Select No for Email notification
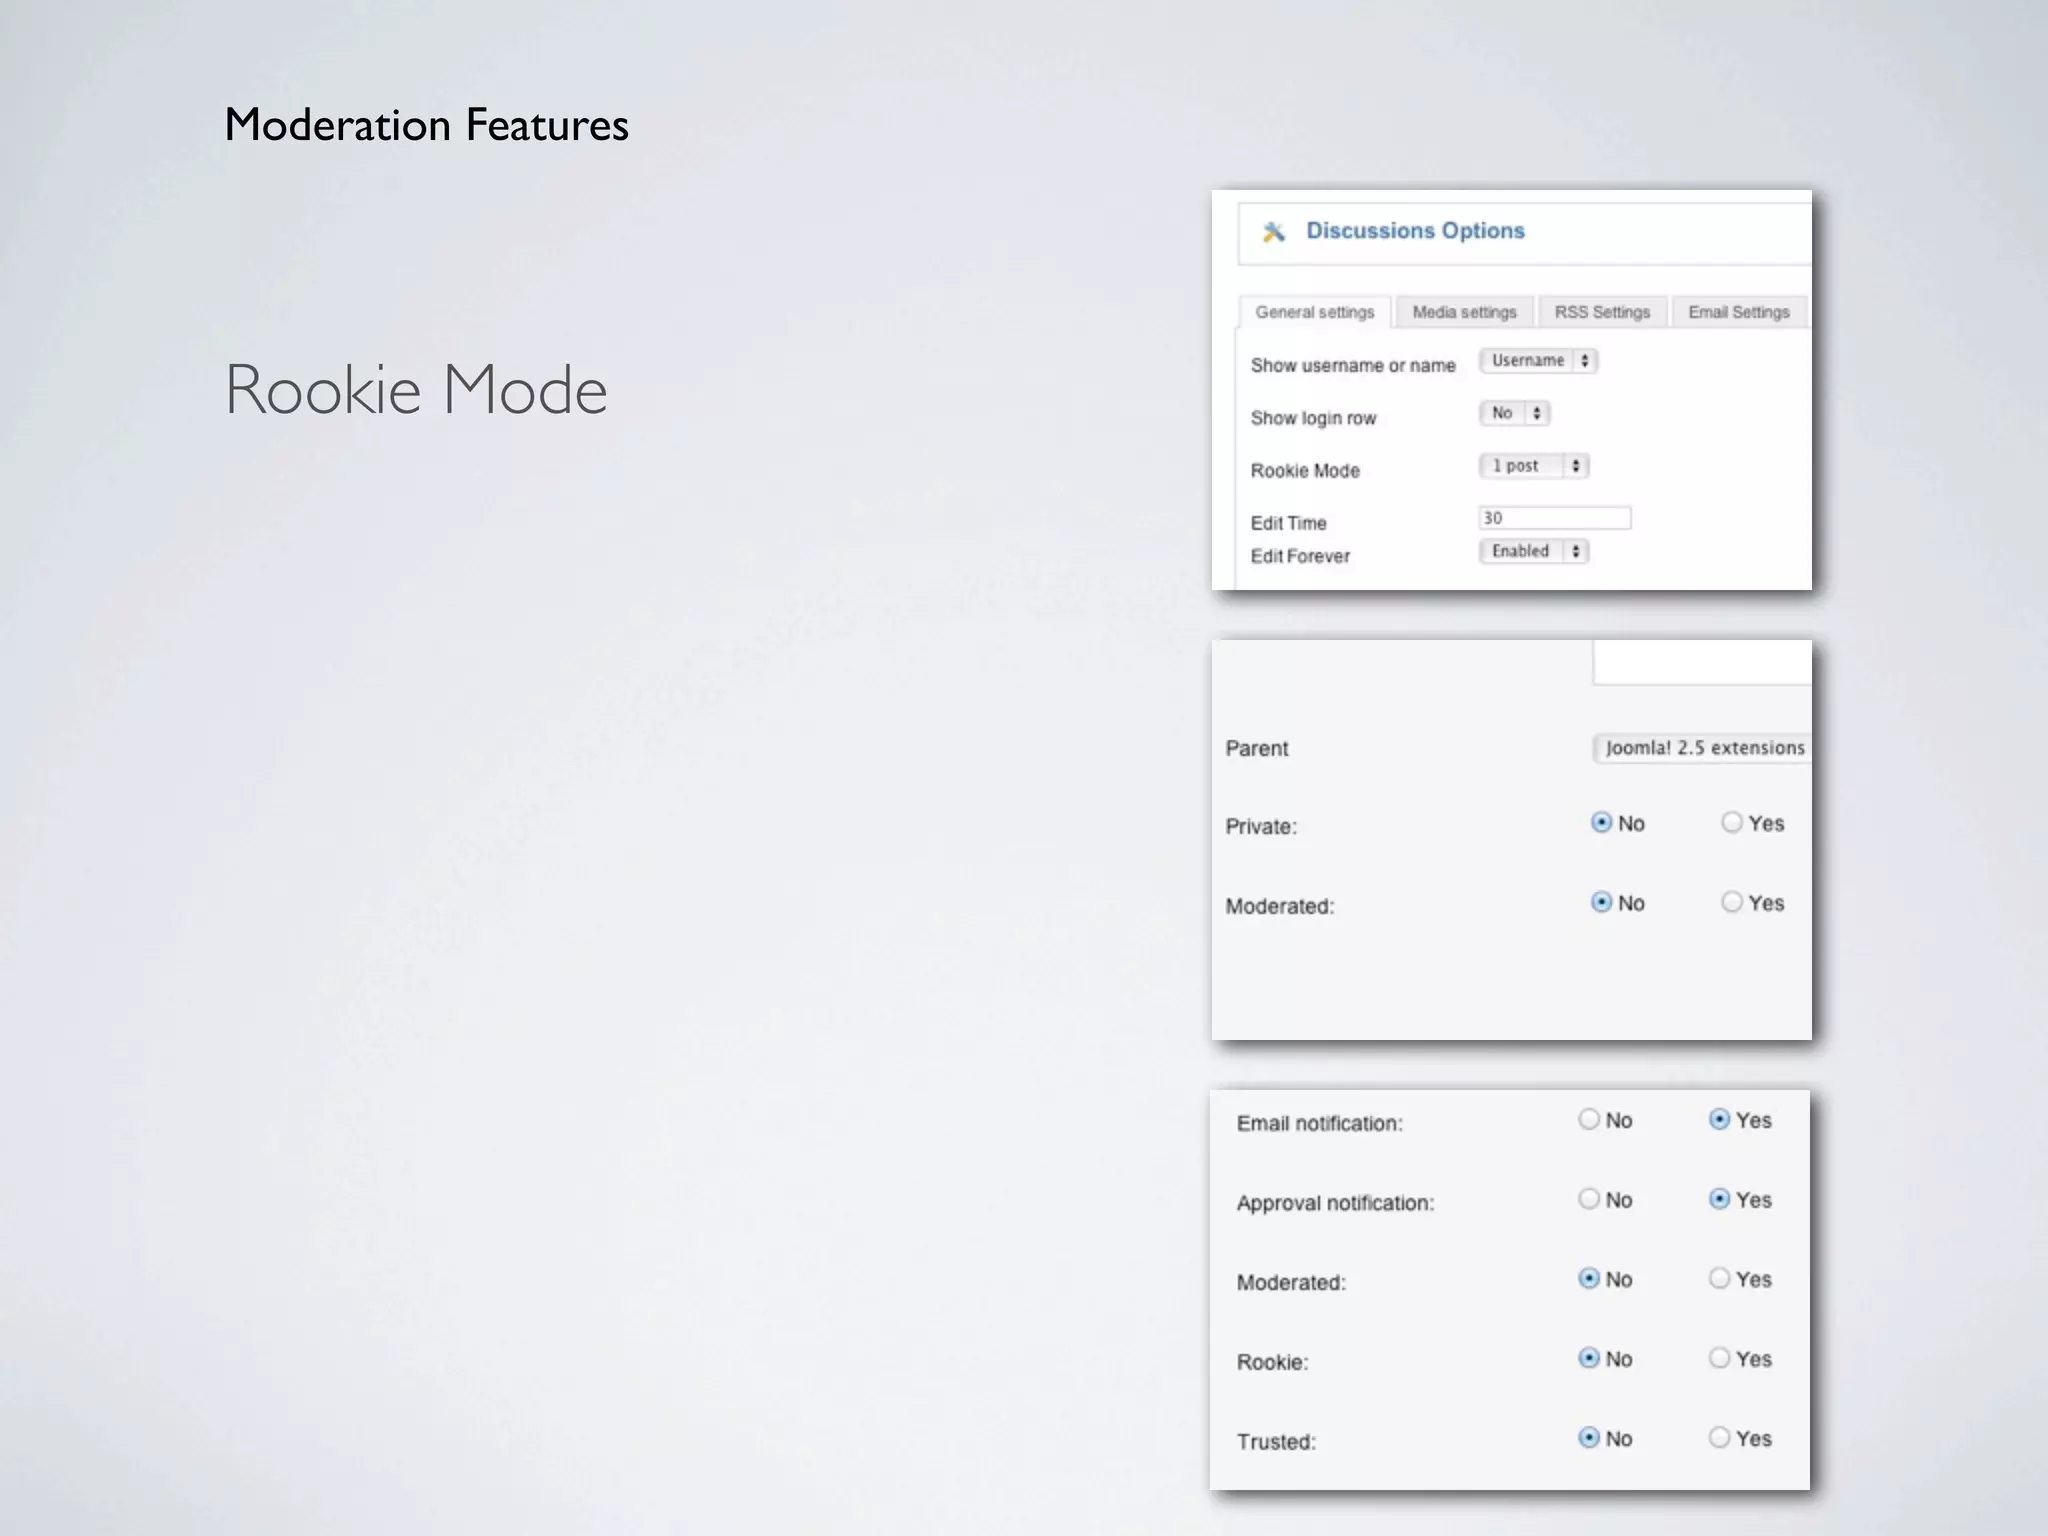The width and height of the screenshot is (2048, 1536). pyautogui.click(x=1589, y=1120)
